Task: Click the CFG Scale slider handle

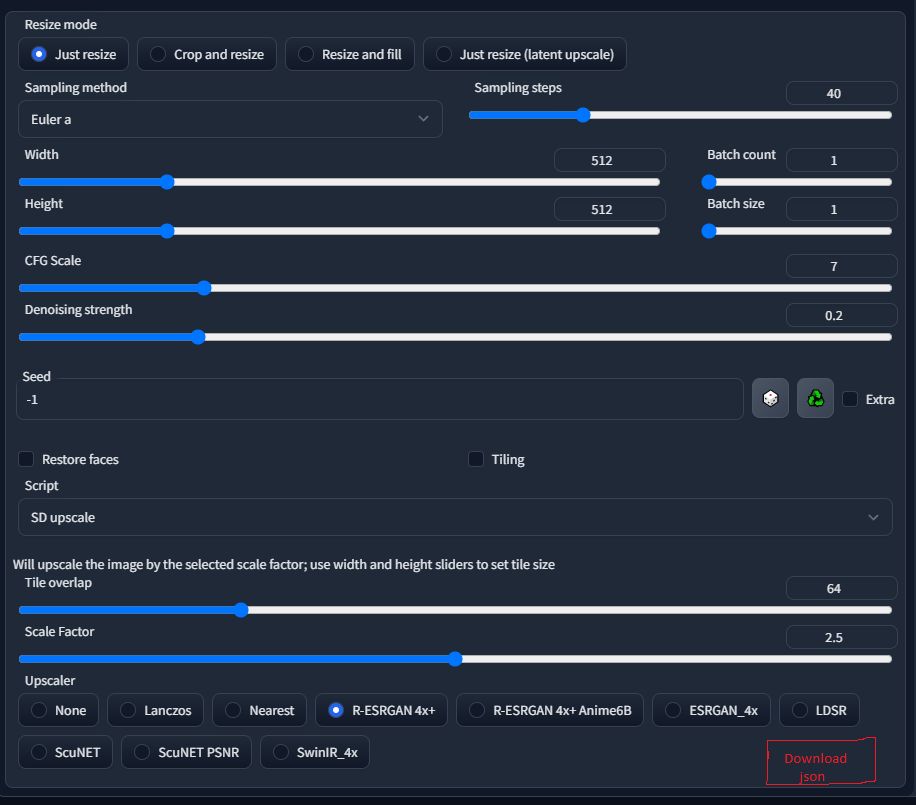Action: click(204, 287)
